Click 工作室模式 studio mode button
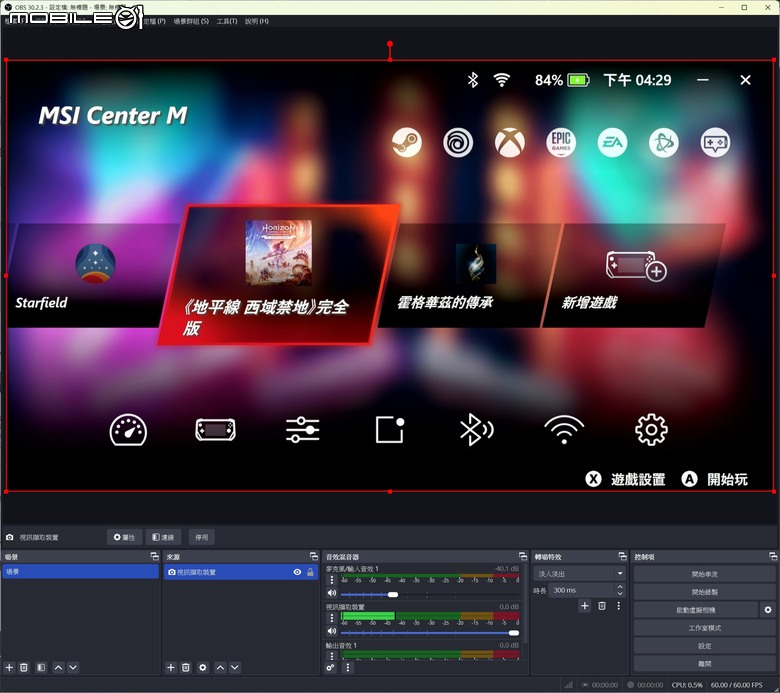The height and width of the screenshot is (693, 780). coord(704,628)
